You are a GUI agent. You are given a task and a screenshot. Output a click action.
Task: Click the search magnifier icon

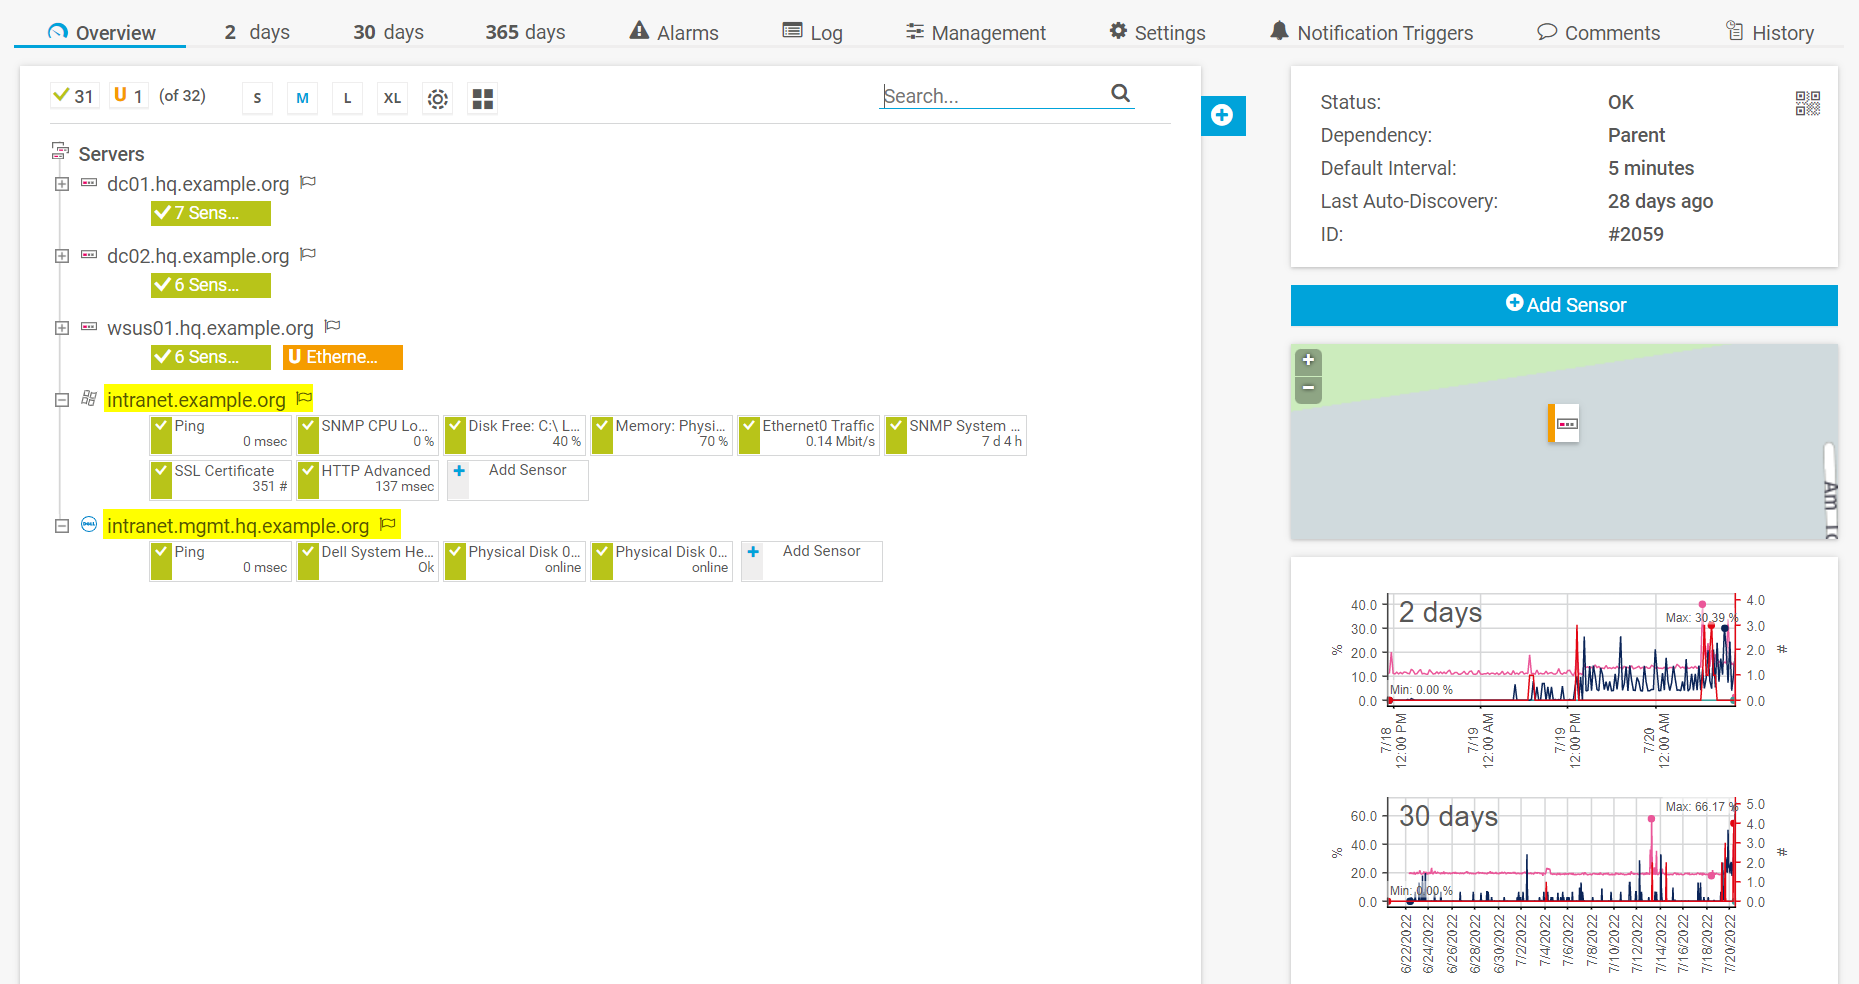pos(1120,93)
